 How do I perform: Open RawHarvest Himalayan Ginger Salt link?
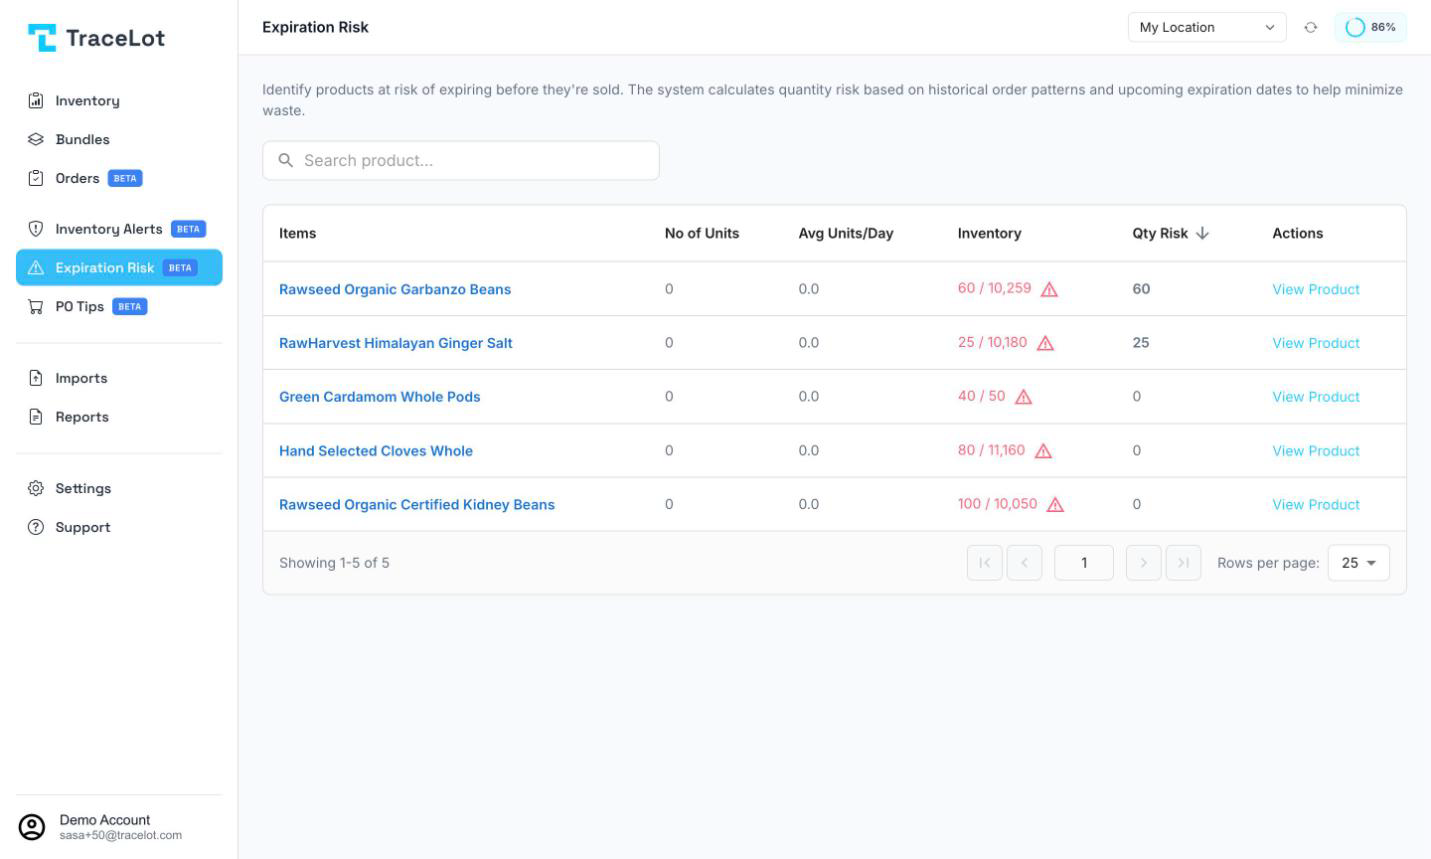(395, 343)
